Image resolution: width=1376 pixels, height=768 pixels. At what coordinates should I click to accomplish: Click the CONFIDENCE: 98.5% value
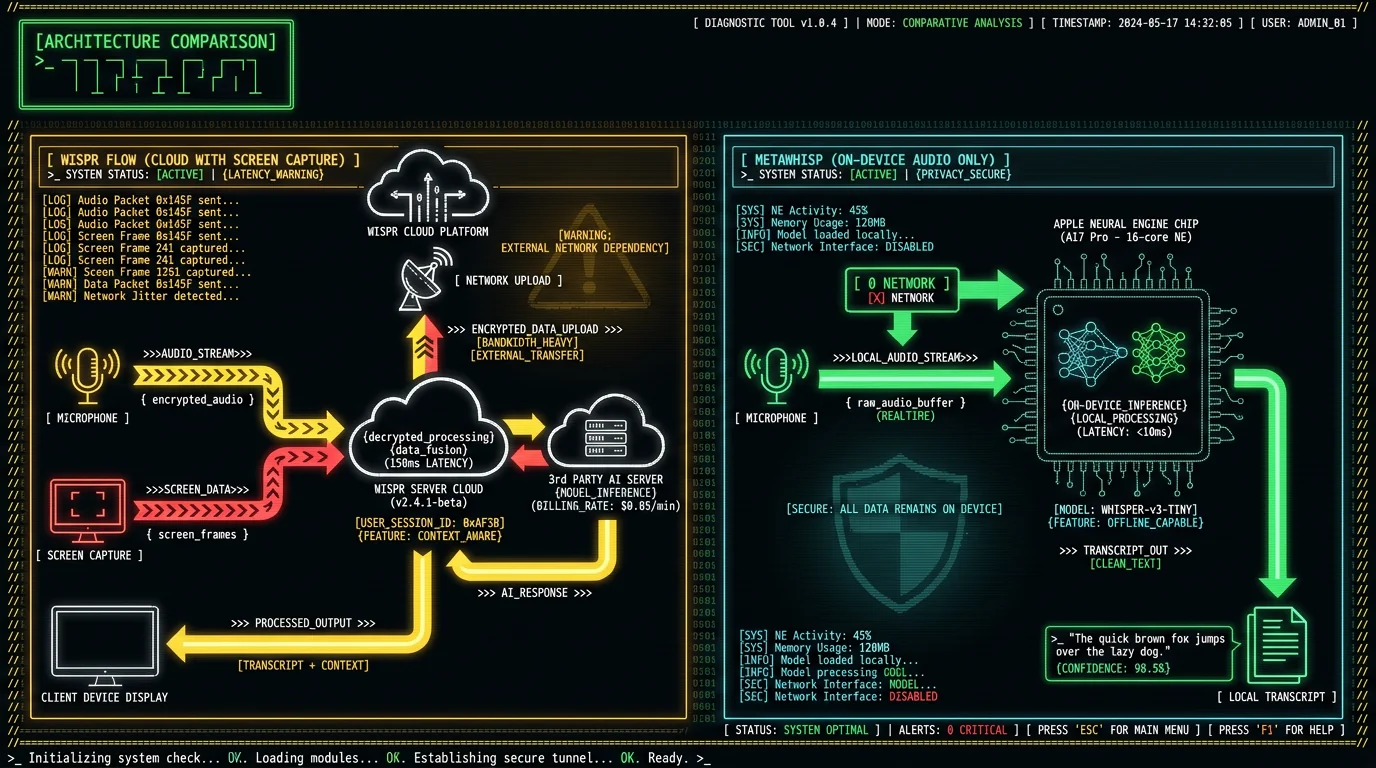click(1113, 668)
